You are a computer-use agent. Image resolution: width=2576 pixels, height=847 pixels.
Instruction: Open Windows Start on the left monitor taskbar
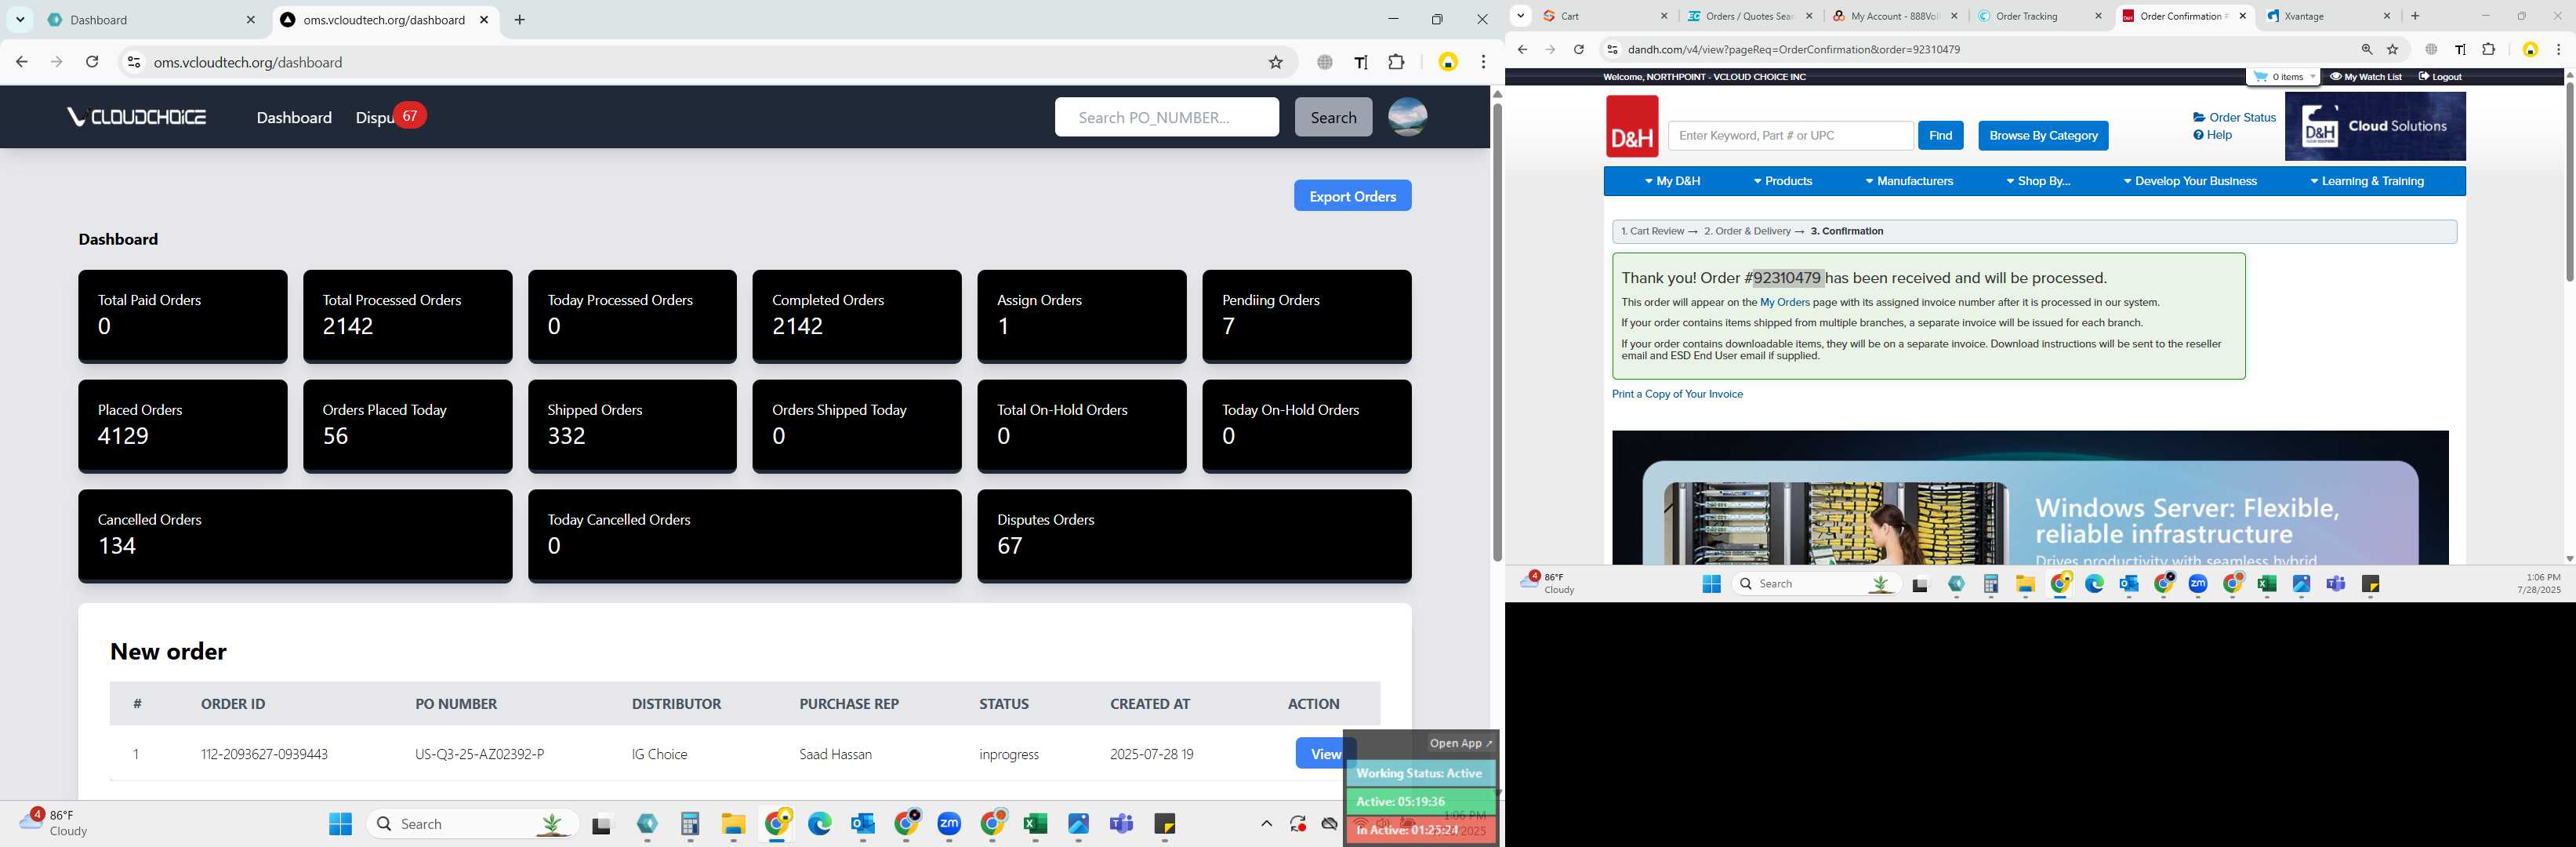click(x=340, y=824)
